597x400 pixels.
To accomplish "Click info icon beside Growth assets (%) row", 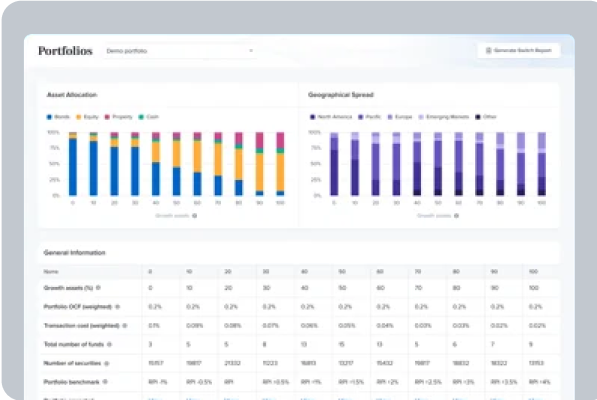I will tap(98, 288).
